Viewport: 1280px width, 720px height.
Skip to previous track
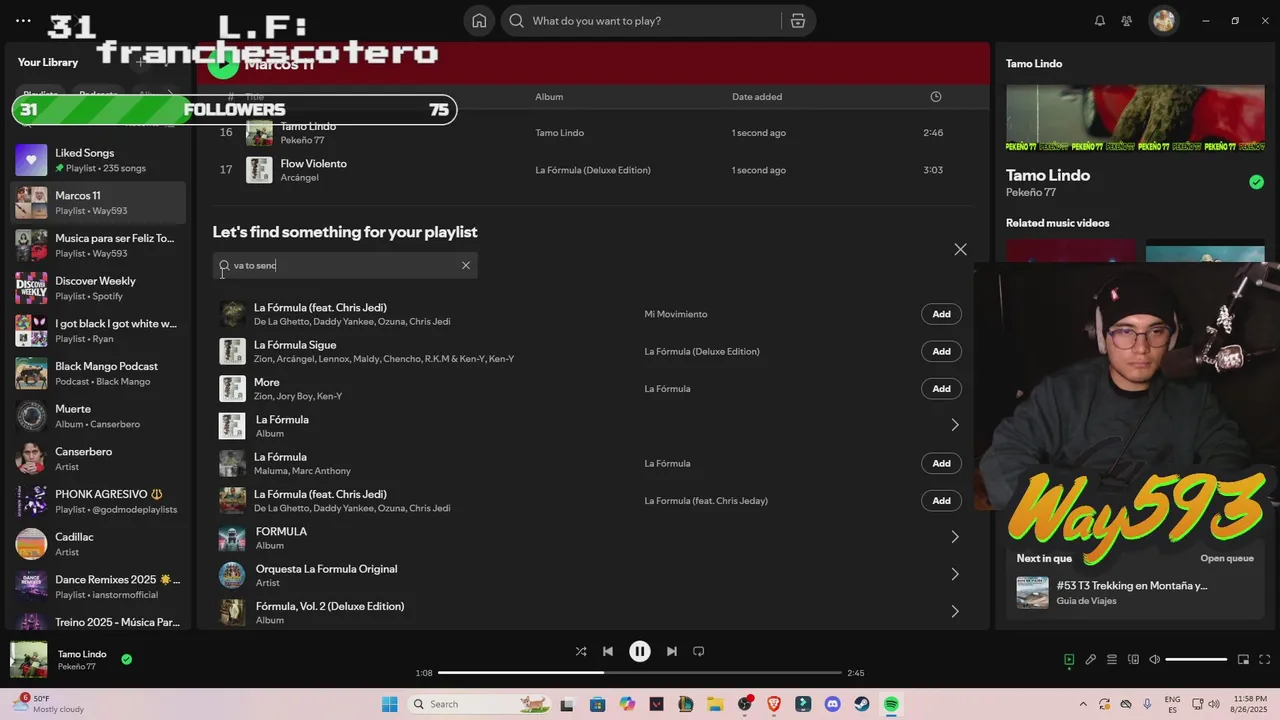(608, 651)
